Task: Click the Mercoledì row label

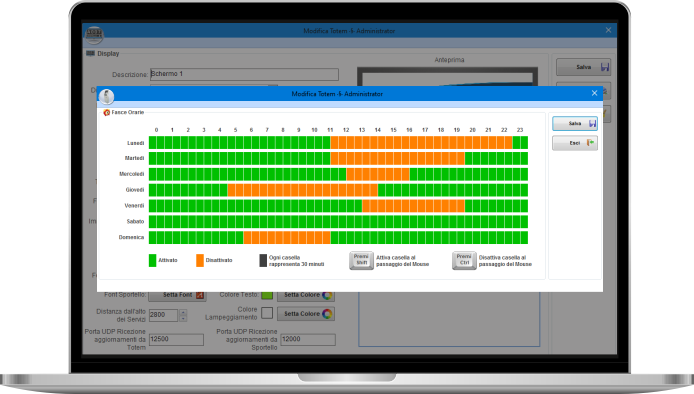Action: [x=131, y=174]
